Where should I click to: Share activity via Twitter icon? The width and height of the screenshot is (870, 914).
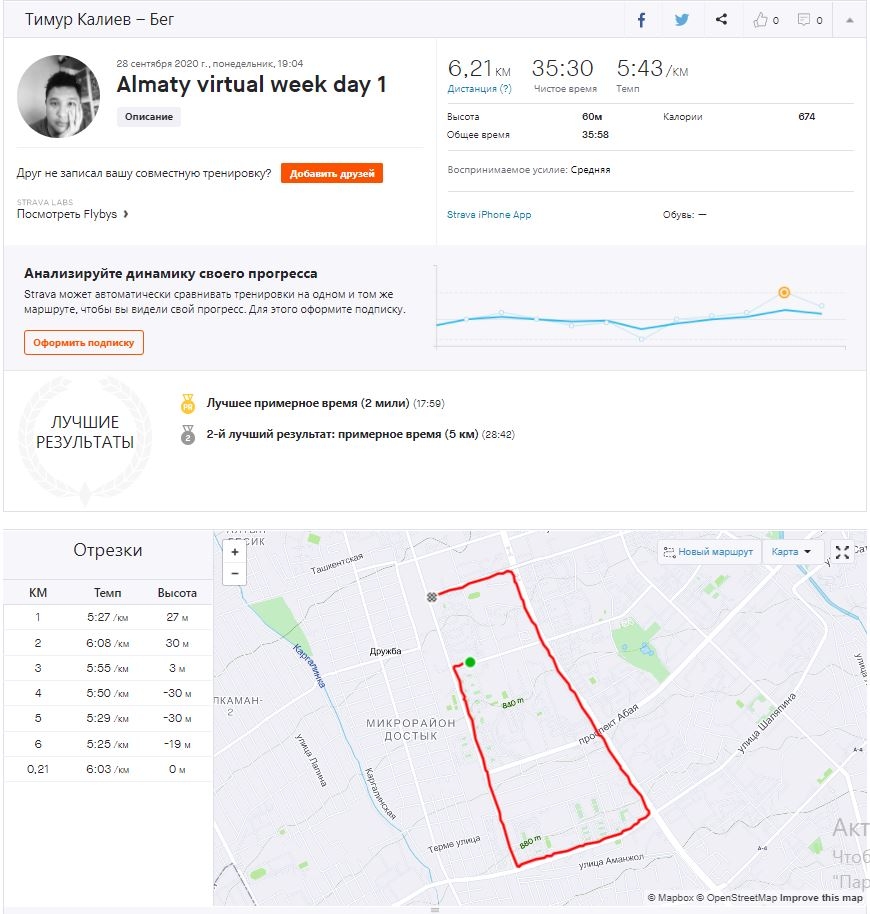click(x=682, y=20)
